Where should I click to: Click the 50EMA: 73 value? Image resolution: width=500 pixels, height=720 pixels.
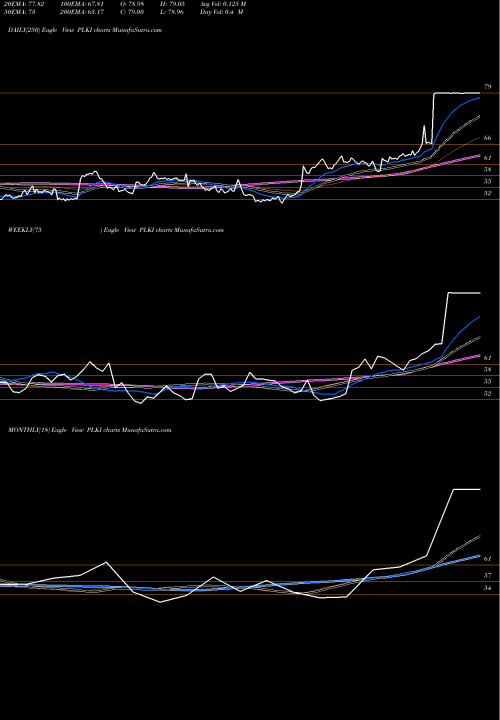[22, 12]
